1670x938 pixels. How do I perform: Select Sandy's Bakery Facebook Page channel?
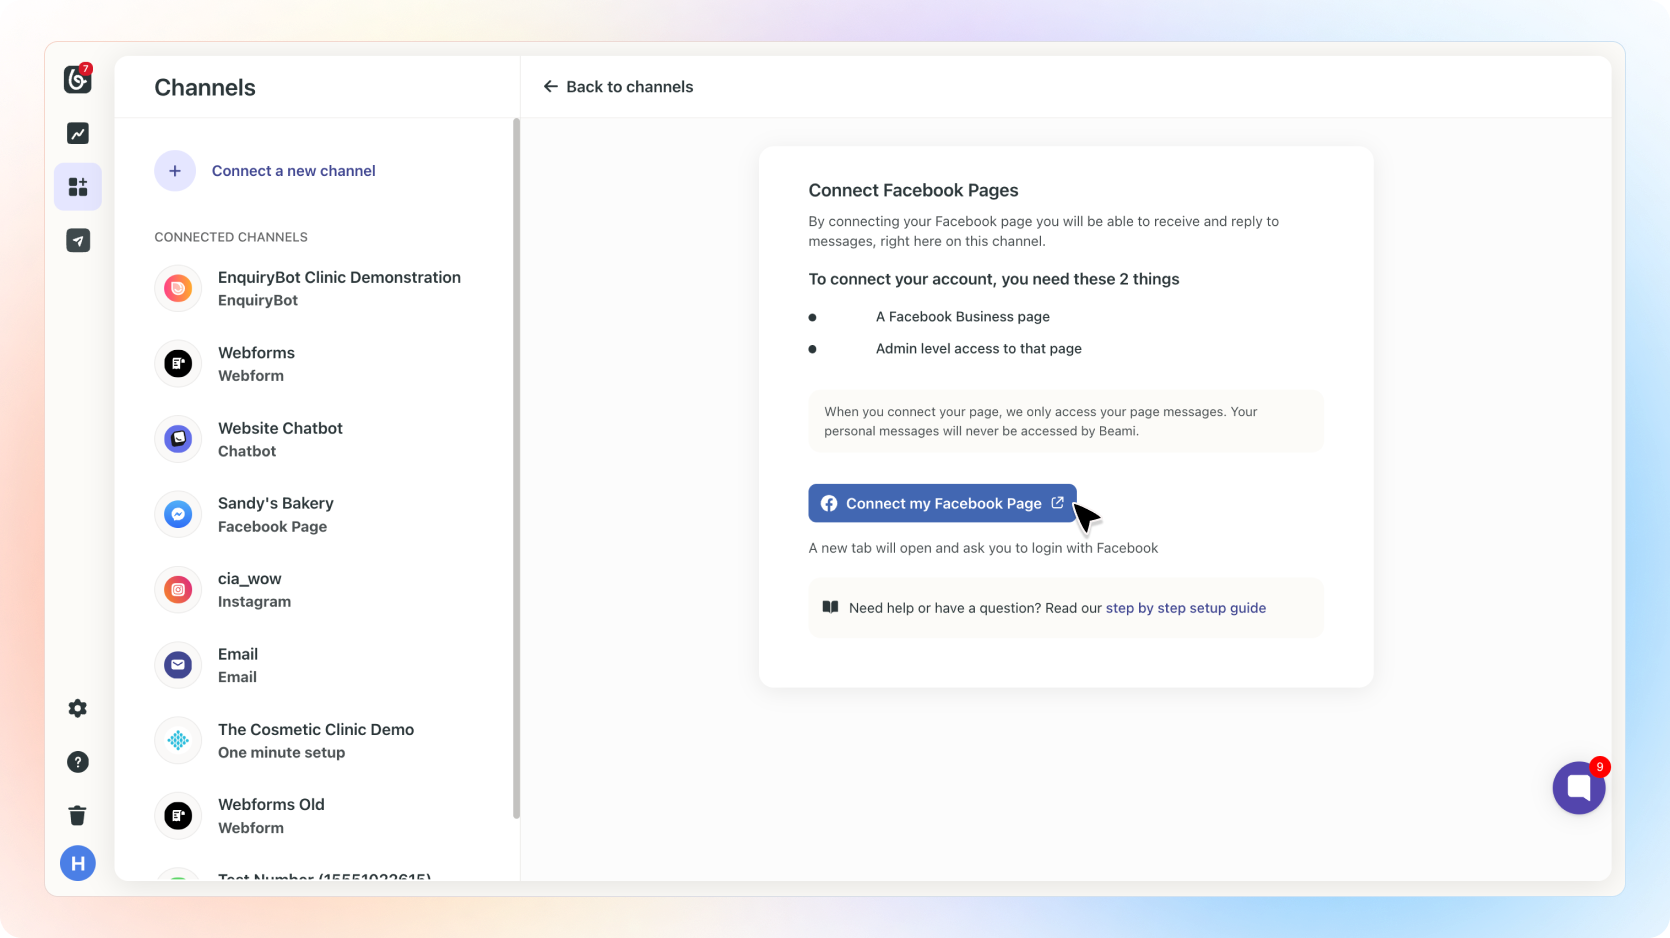click(x=275, y=514)
